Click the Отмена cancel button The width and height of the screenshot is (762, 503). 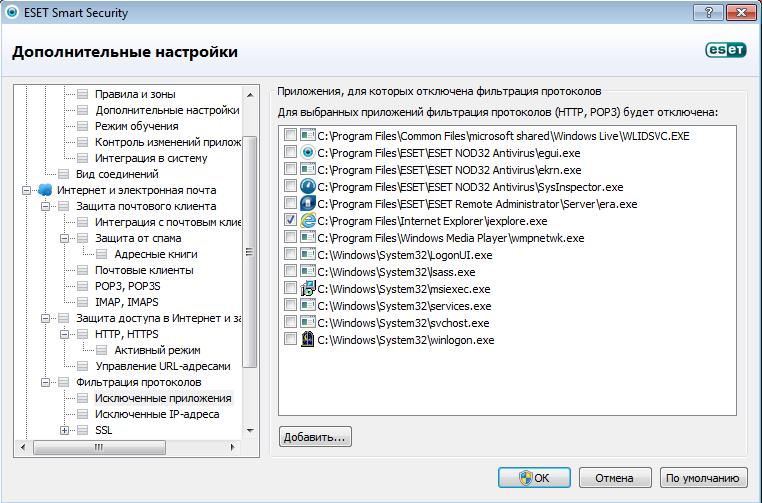click(615, 478)
